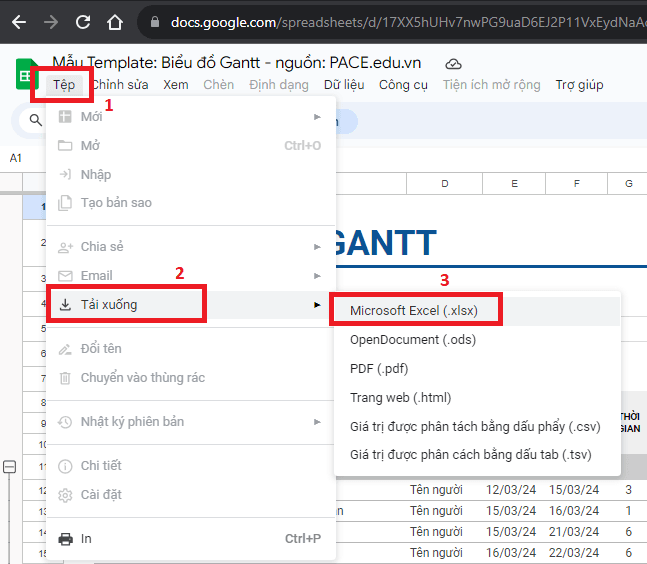Select Microsoft Excel (.xlsx) download option
This screenshot has width=647, height=564.
click(x=414, y=311)
